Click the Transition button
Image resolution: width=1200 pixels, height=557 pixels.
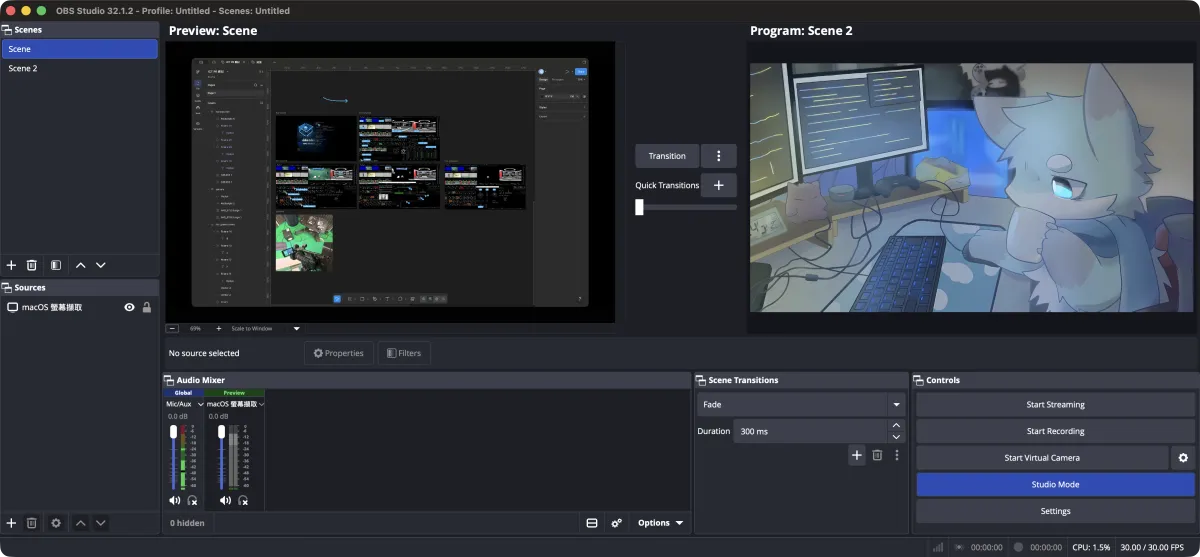pos(667,156)
